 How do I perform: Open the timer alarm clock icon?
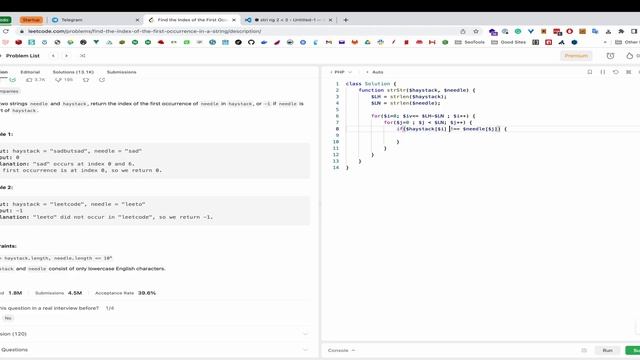pyautogui.click(x=610, y=56)
